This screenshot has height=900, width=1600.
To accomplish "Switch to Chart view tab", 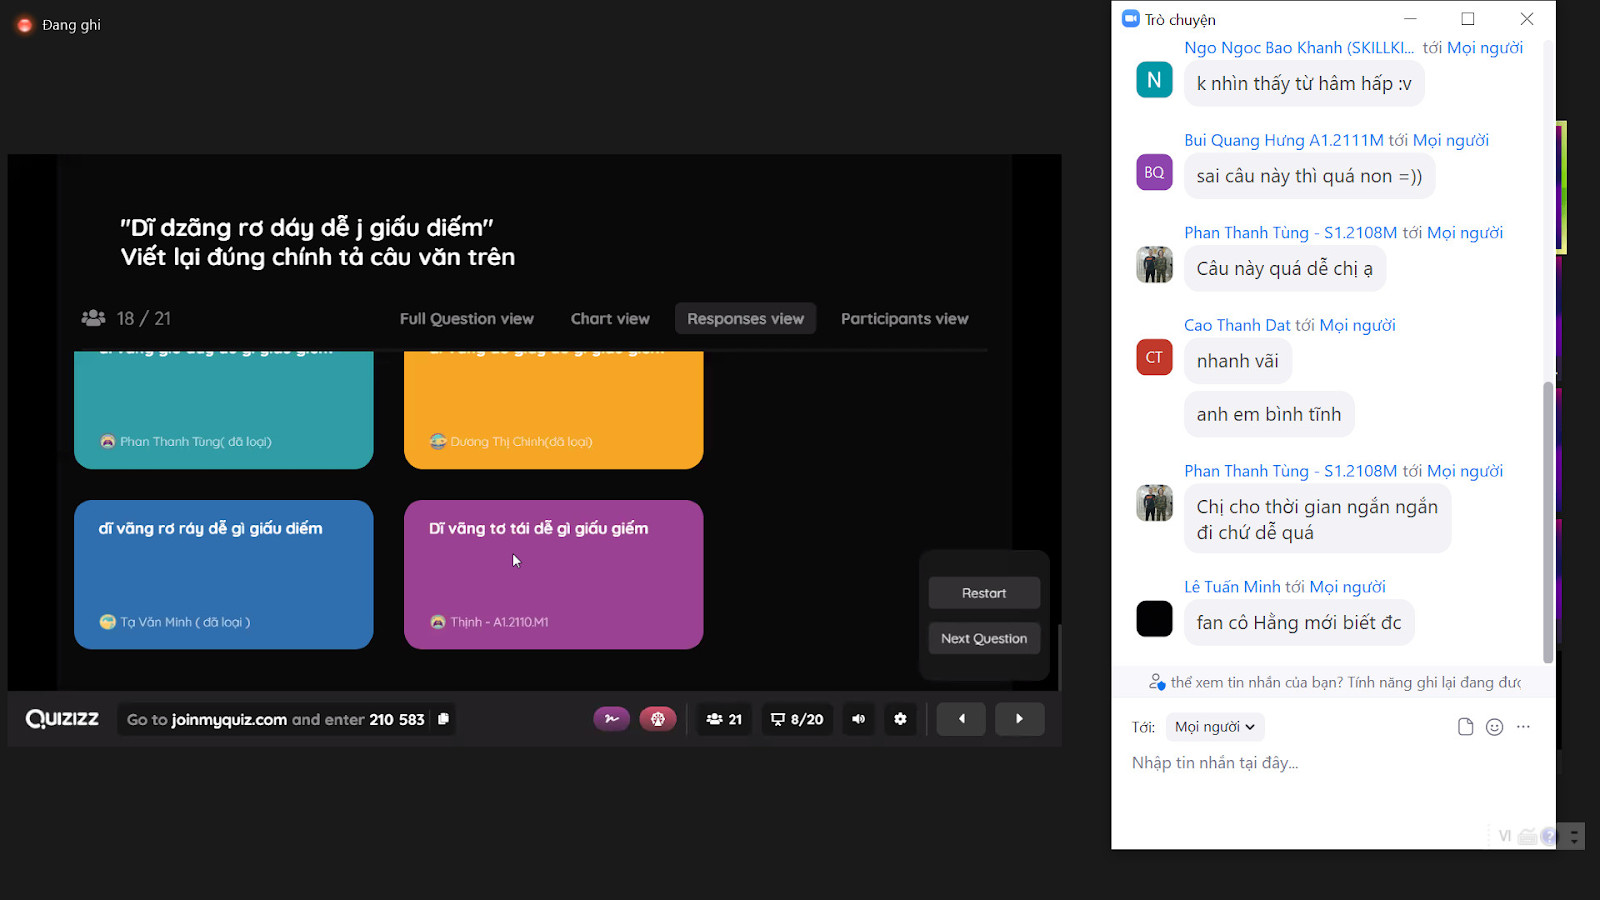I will (610, 319).
